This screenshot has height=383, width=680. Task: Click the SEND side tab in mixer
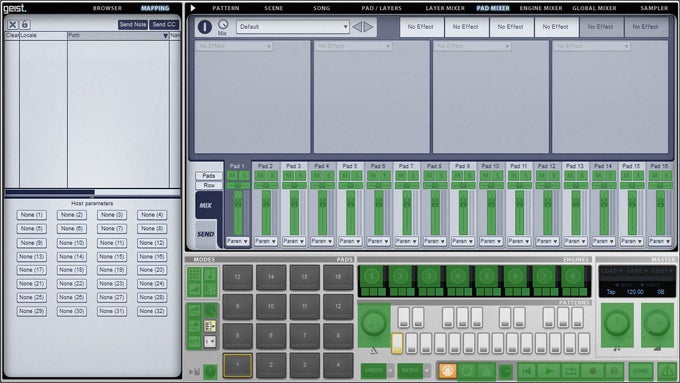pos(206,234)
